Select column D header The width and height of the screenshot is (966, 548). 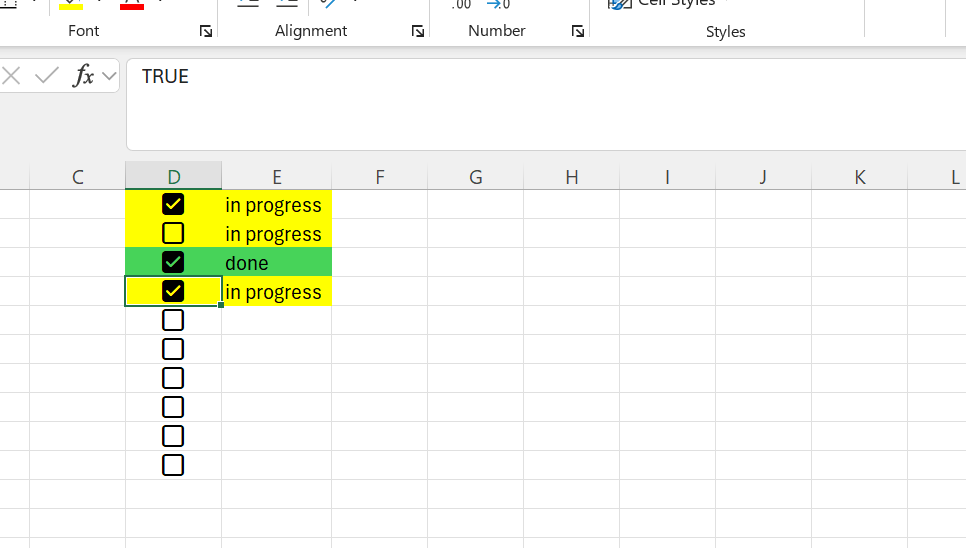tap(174, 177)
